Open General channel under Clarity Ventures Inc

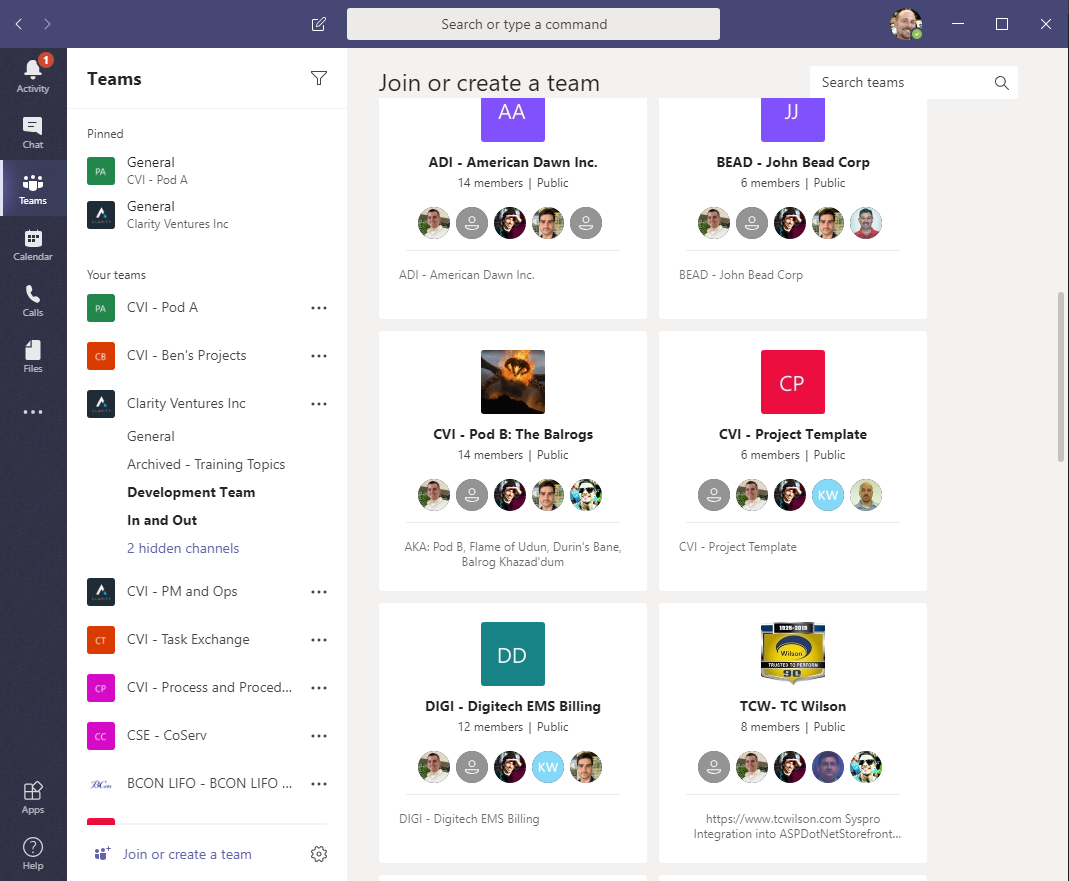pyautogui.click(x=151, y=436)
